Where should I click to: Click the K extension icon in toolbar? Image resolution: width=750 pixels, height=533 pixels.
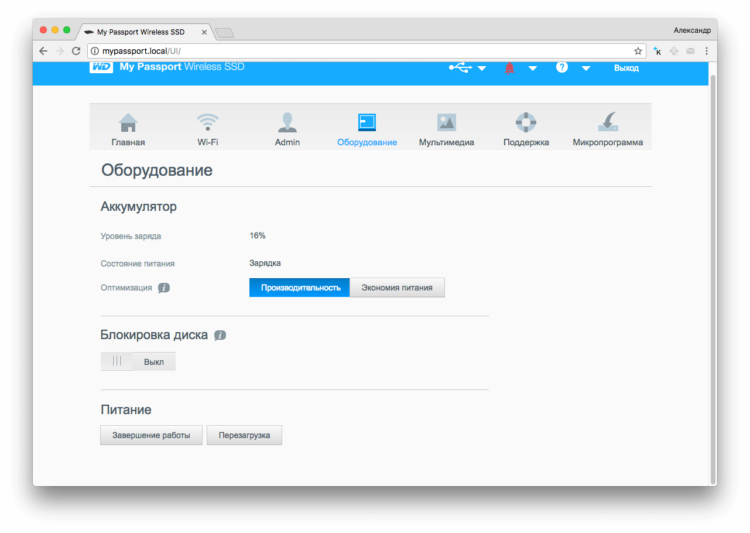(657, 51)
